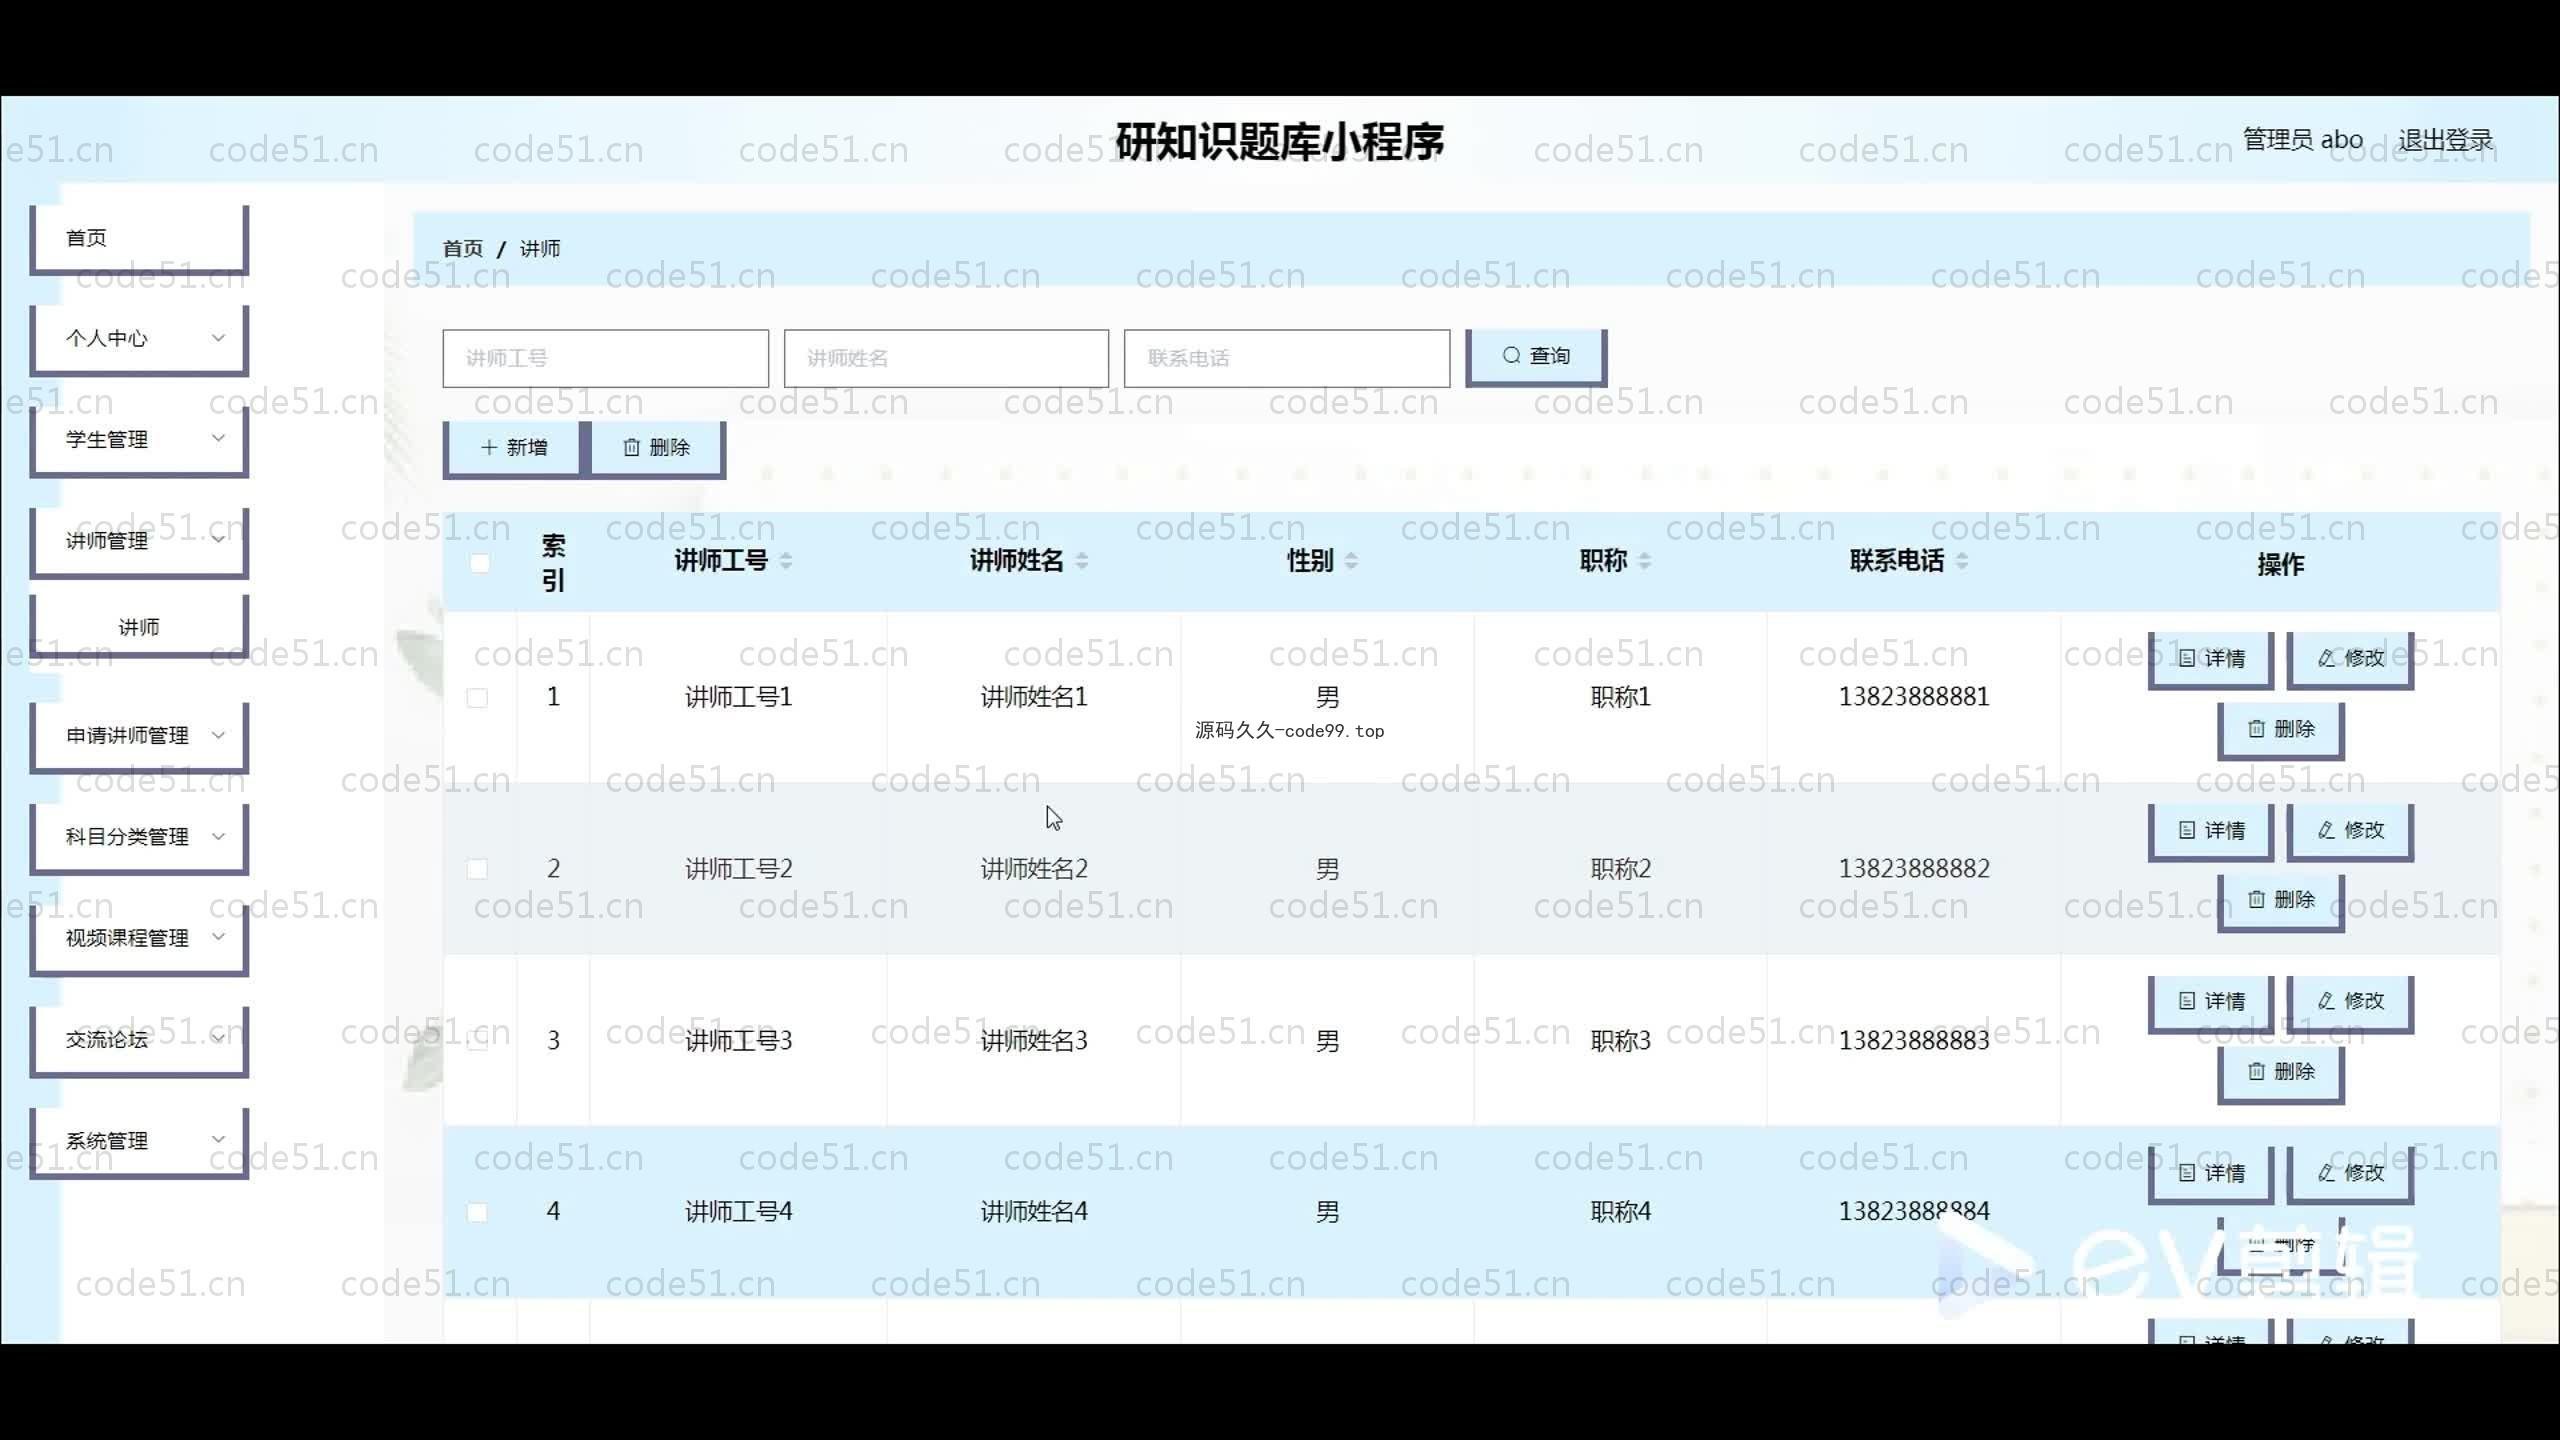Click the 索引 column header
Image resolution: width=2560 pixels, height=1440 pixels.
tap(553, 563)
